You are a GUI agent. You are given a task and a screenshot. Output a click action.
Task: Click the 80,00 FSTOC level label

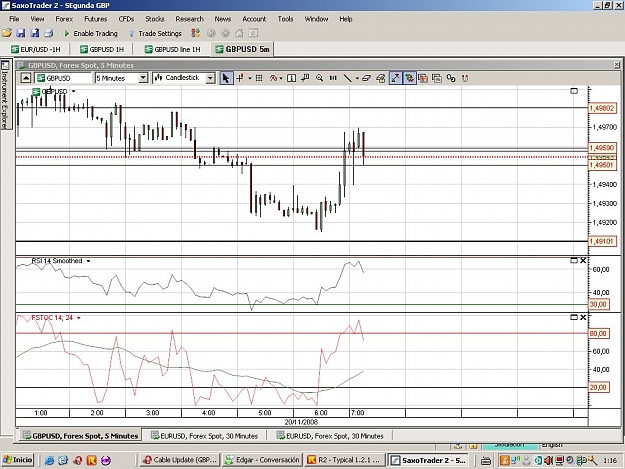tap(598, 334)
